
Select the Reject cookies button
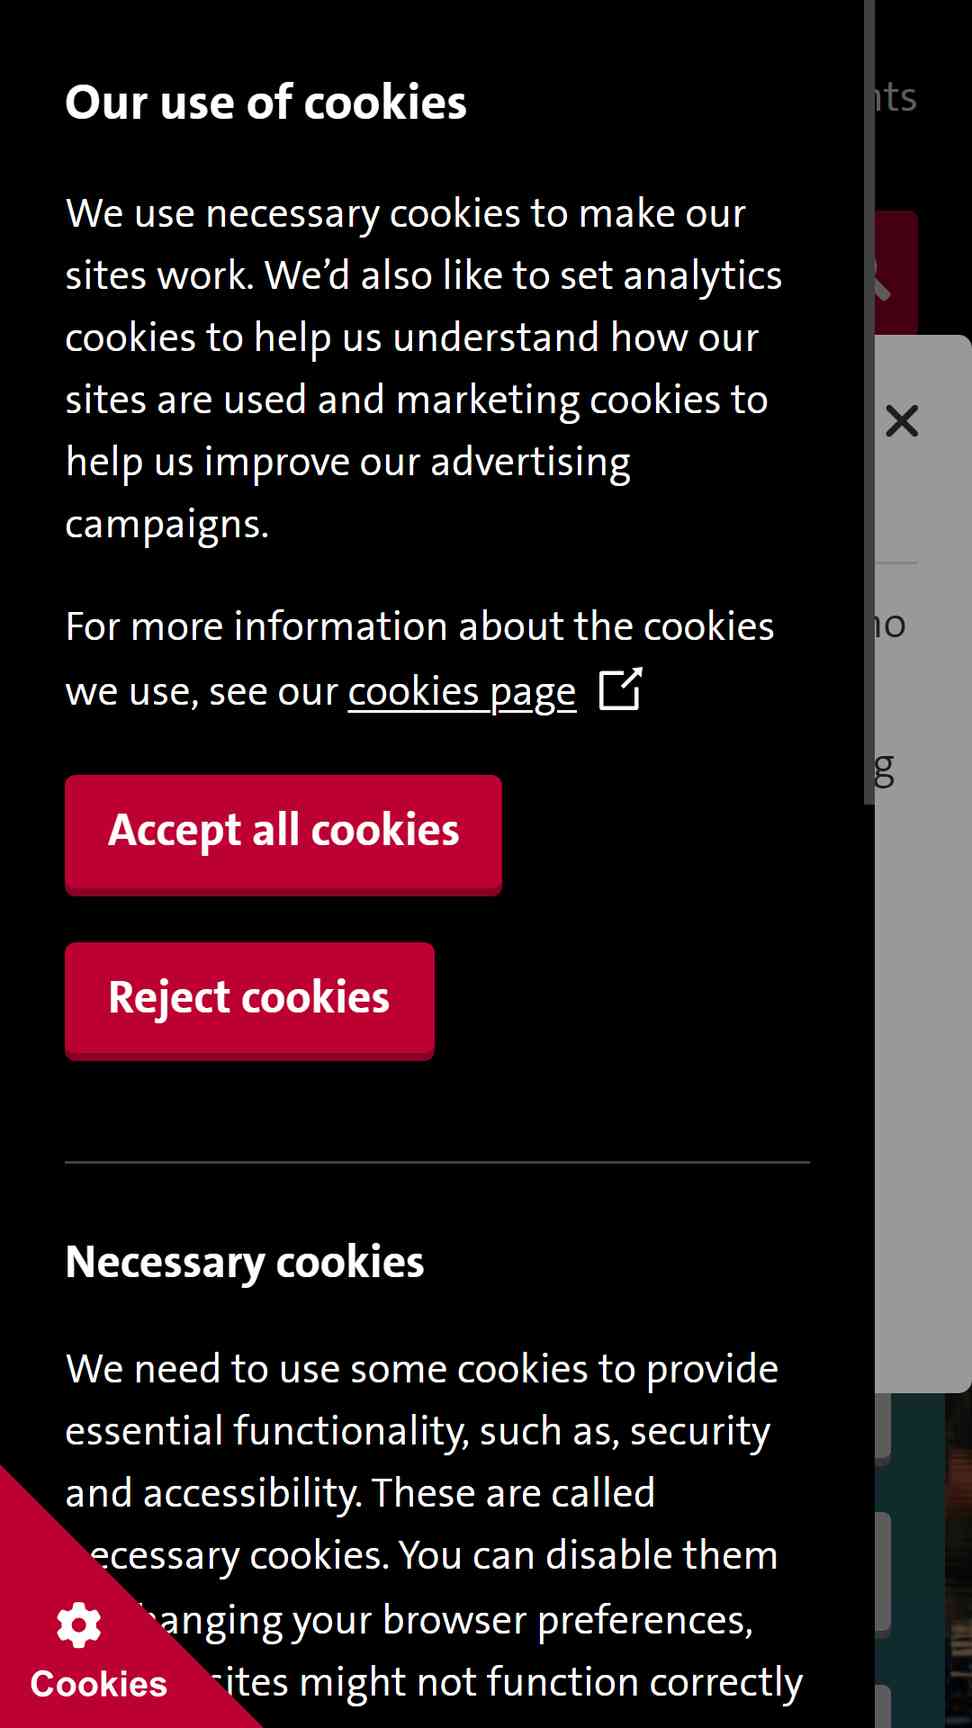coord(249,1000)
